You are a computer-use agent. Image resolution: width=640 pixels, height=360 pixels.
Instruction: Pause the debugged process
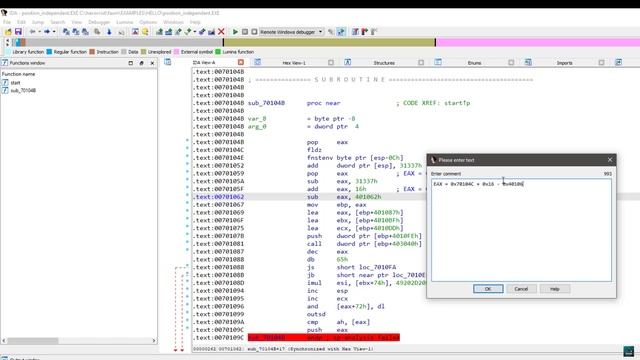click(245, 32)
